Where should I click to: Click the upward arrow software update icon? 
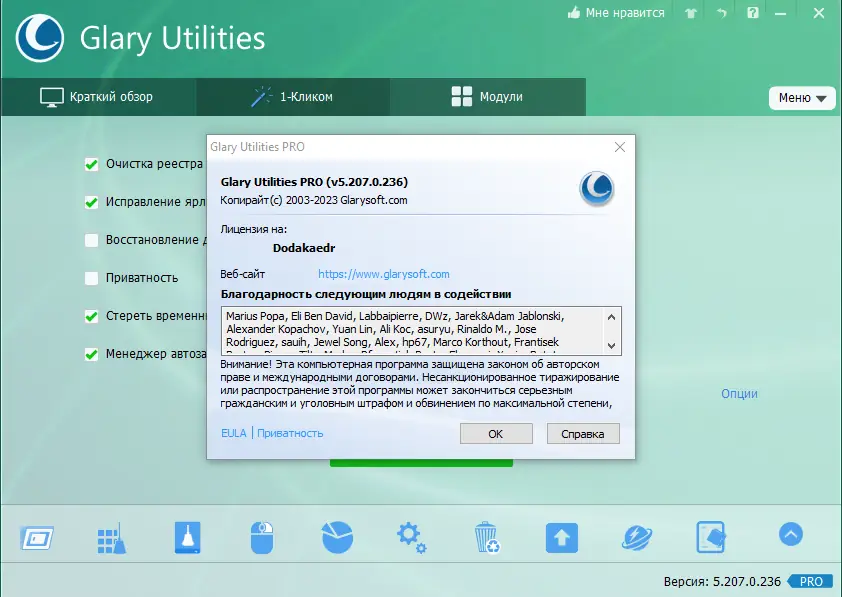(562, 537)
